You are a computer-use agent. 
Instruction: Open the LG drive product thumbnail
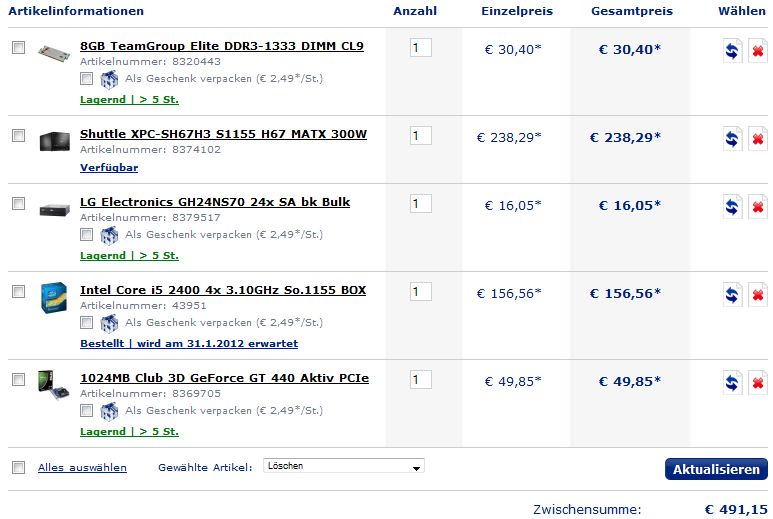[x=54, y=210]
